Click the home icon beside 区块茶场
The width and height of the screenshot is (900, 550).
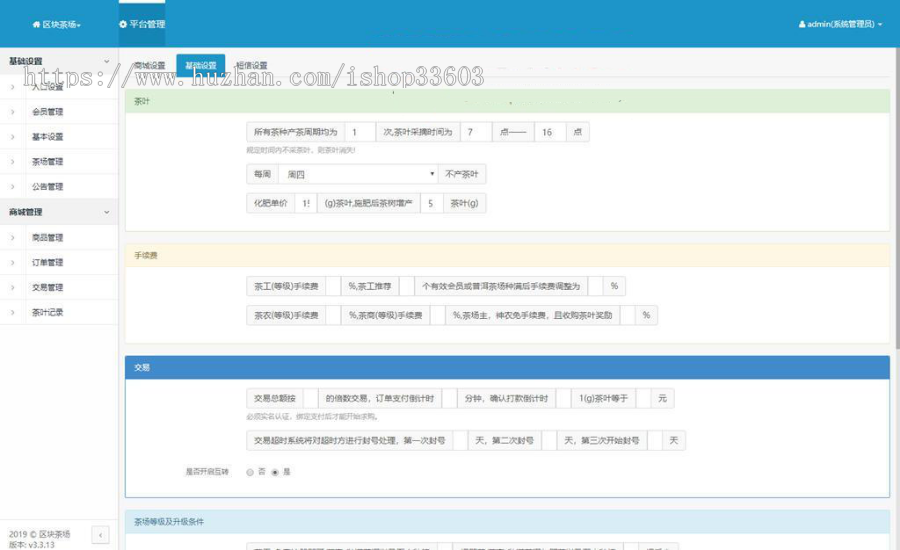[x=36, y=24]
